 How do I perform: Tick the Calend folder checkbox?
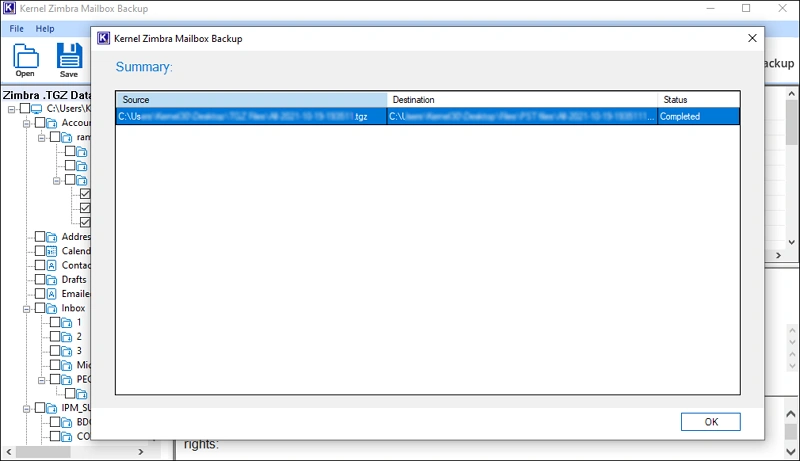(x=40, y=250)
